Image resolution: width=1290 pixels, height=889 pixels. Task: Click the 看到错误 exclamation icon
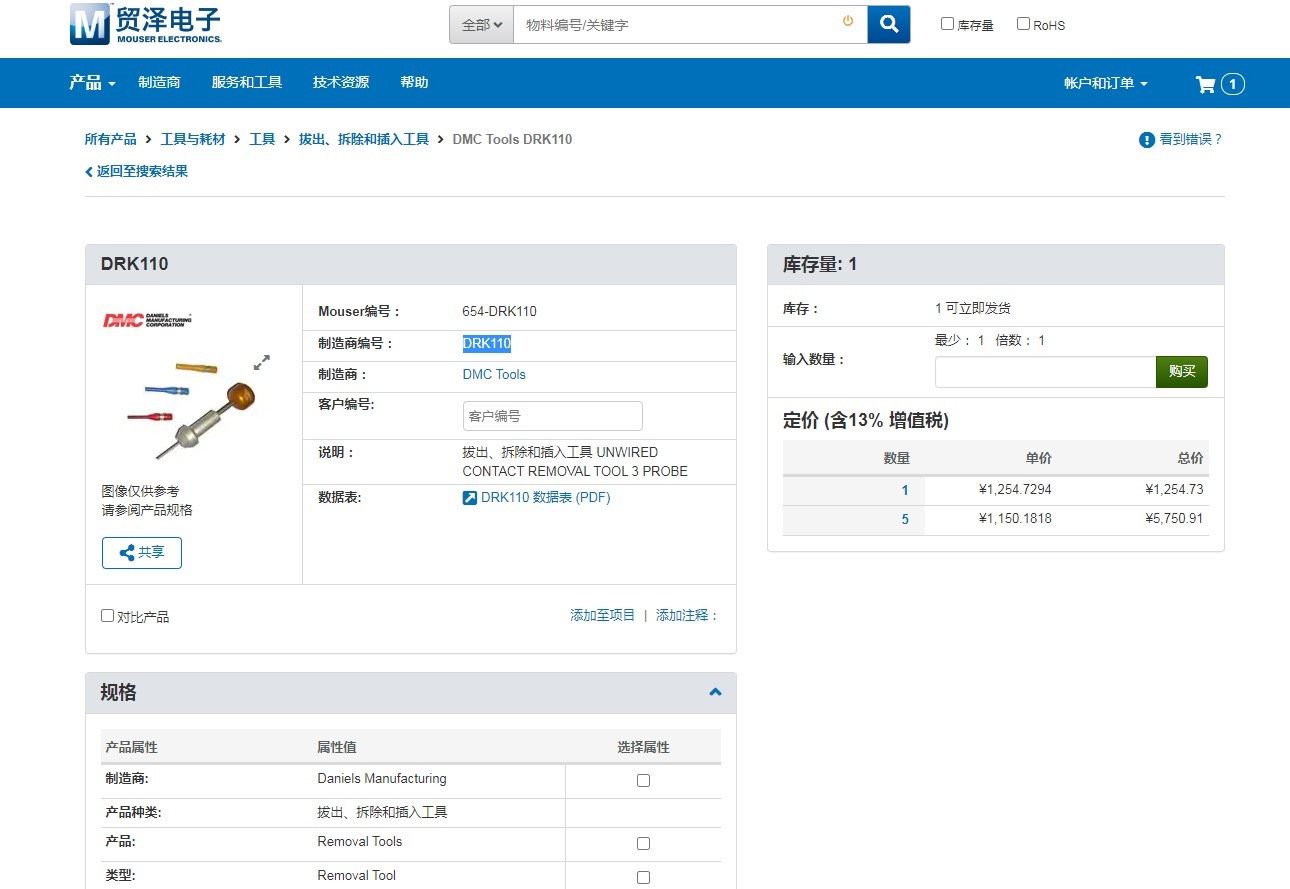pos(1147,140)
